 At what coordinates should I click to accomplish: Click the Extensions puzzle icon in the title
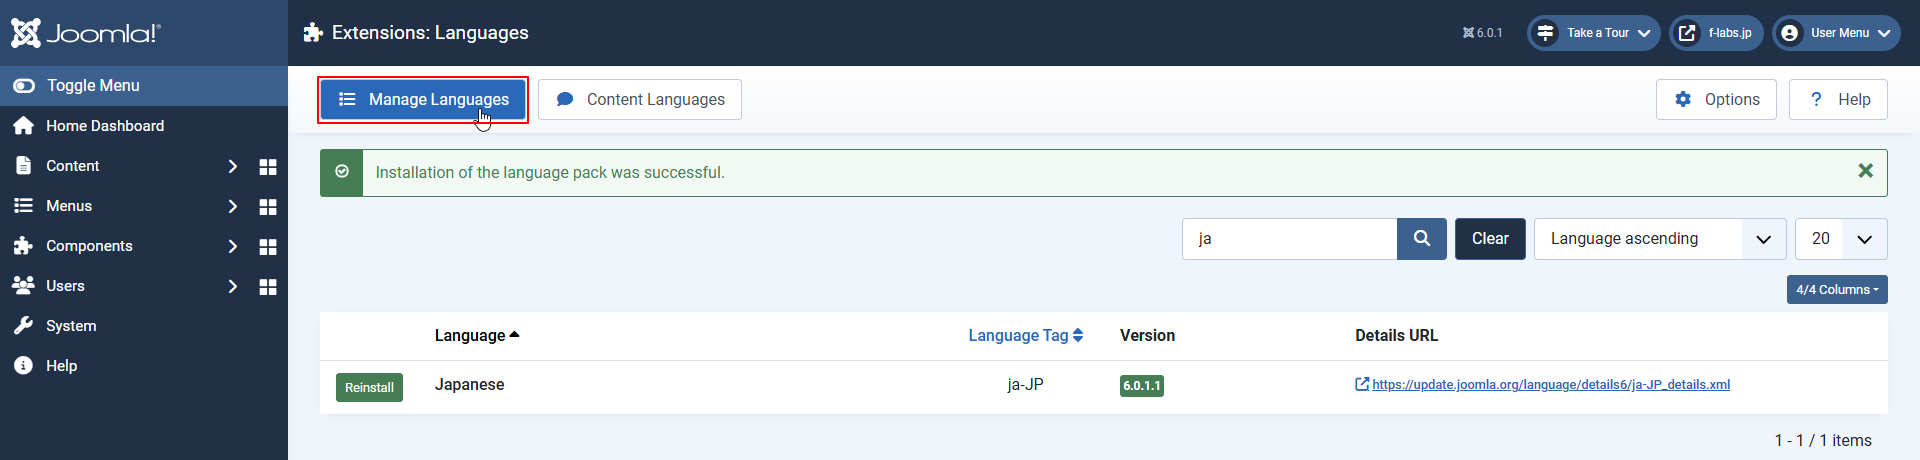313,33
